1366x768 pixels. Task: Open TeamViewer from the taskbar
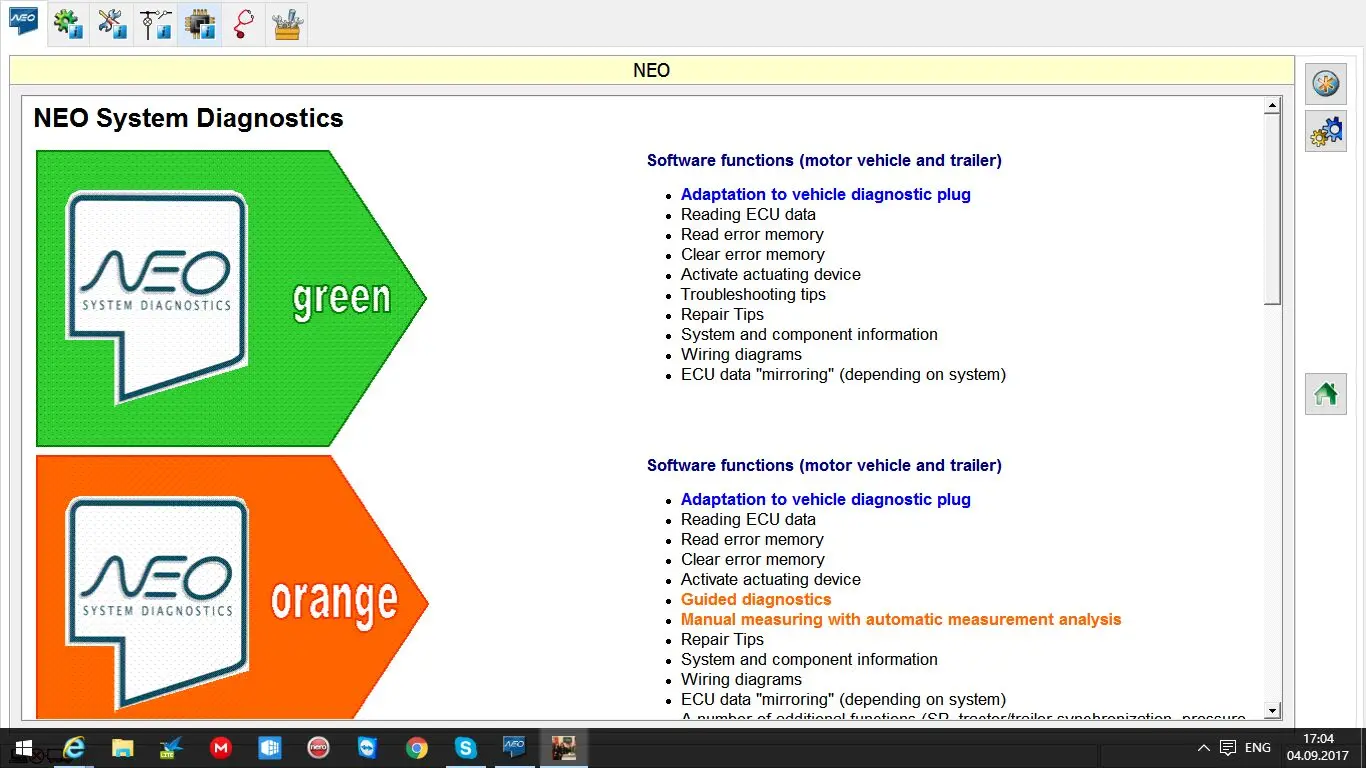pyautogui.click(x=367, y=748)
